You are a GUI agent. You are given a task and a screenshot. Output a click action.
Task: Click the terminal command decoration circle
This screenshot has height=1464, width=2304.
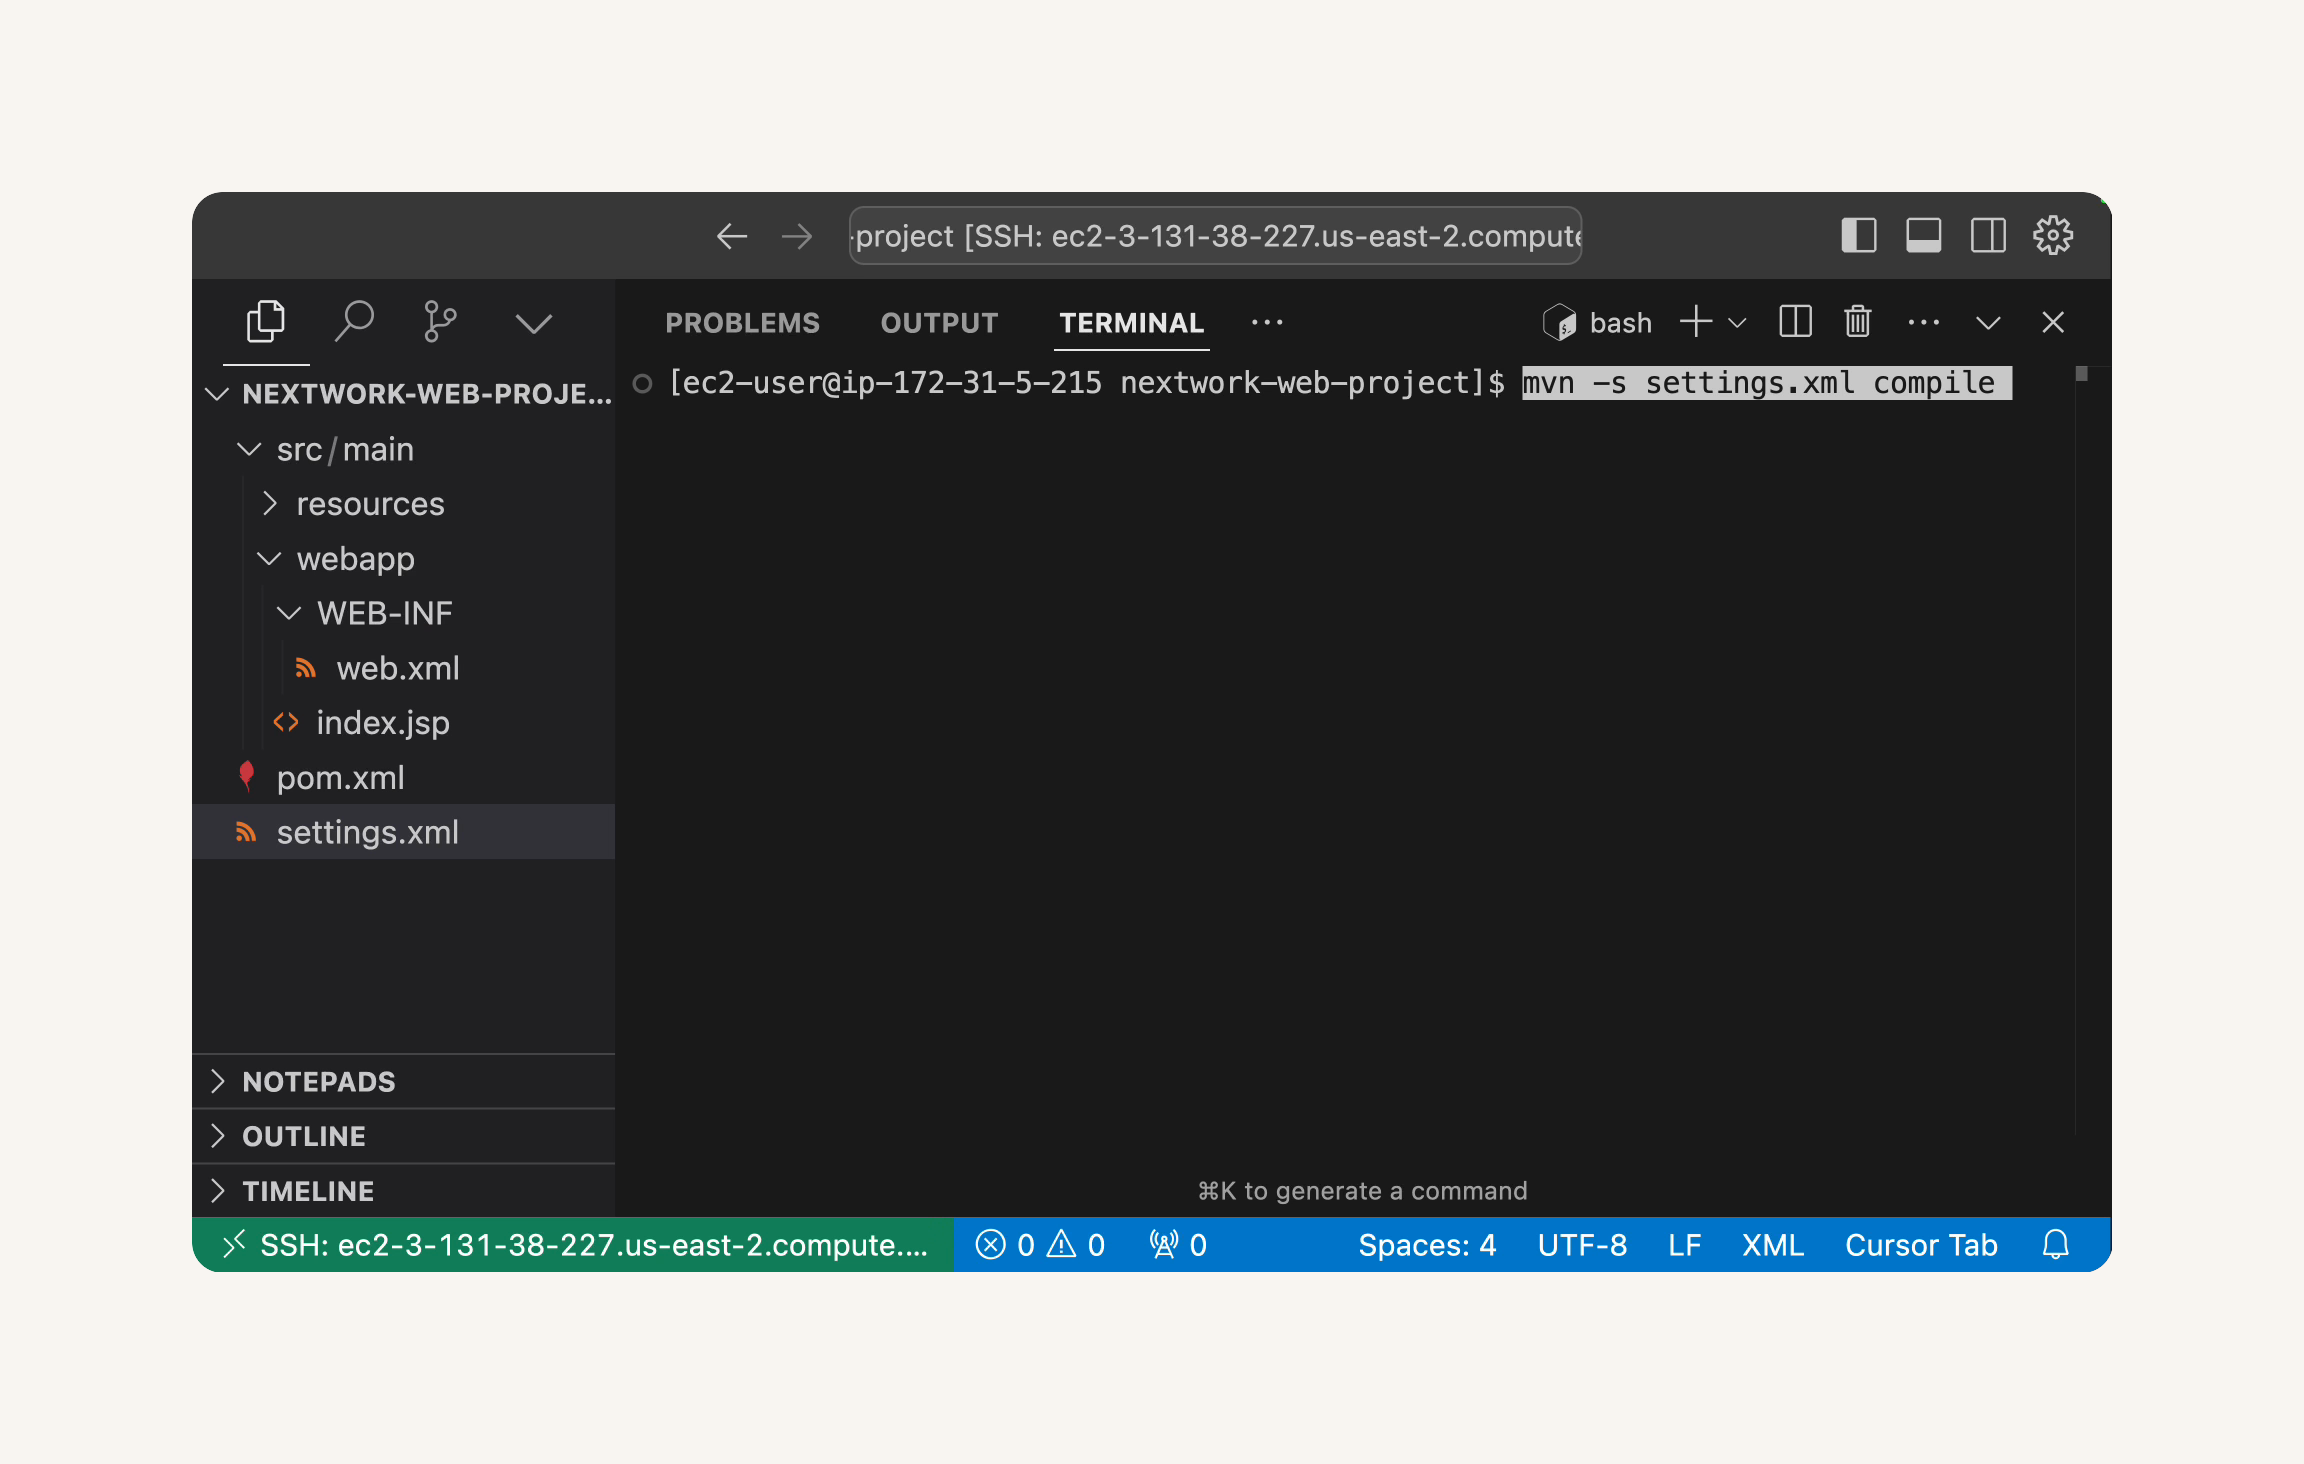pos(642,384)
